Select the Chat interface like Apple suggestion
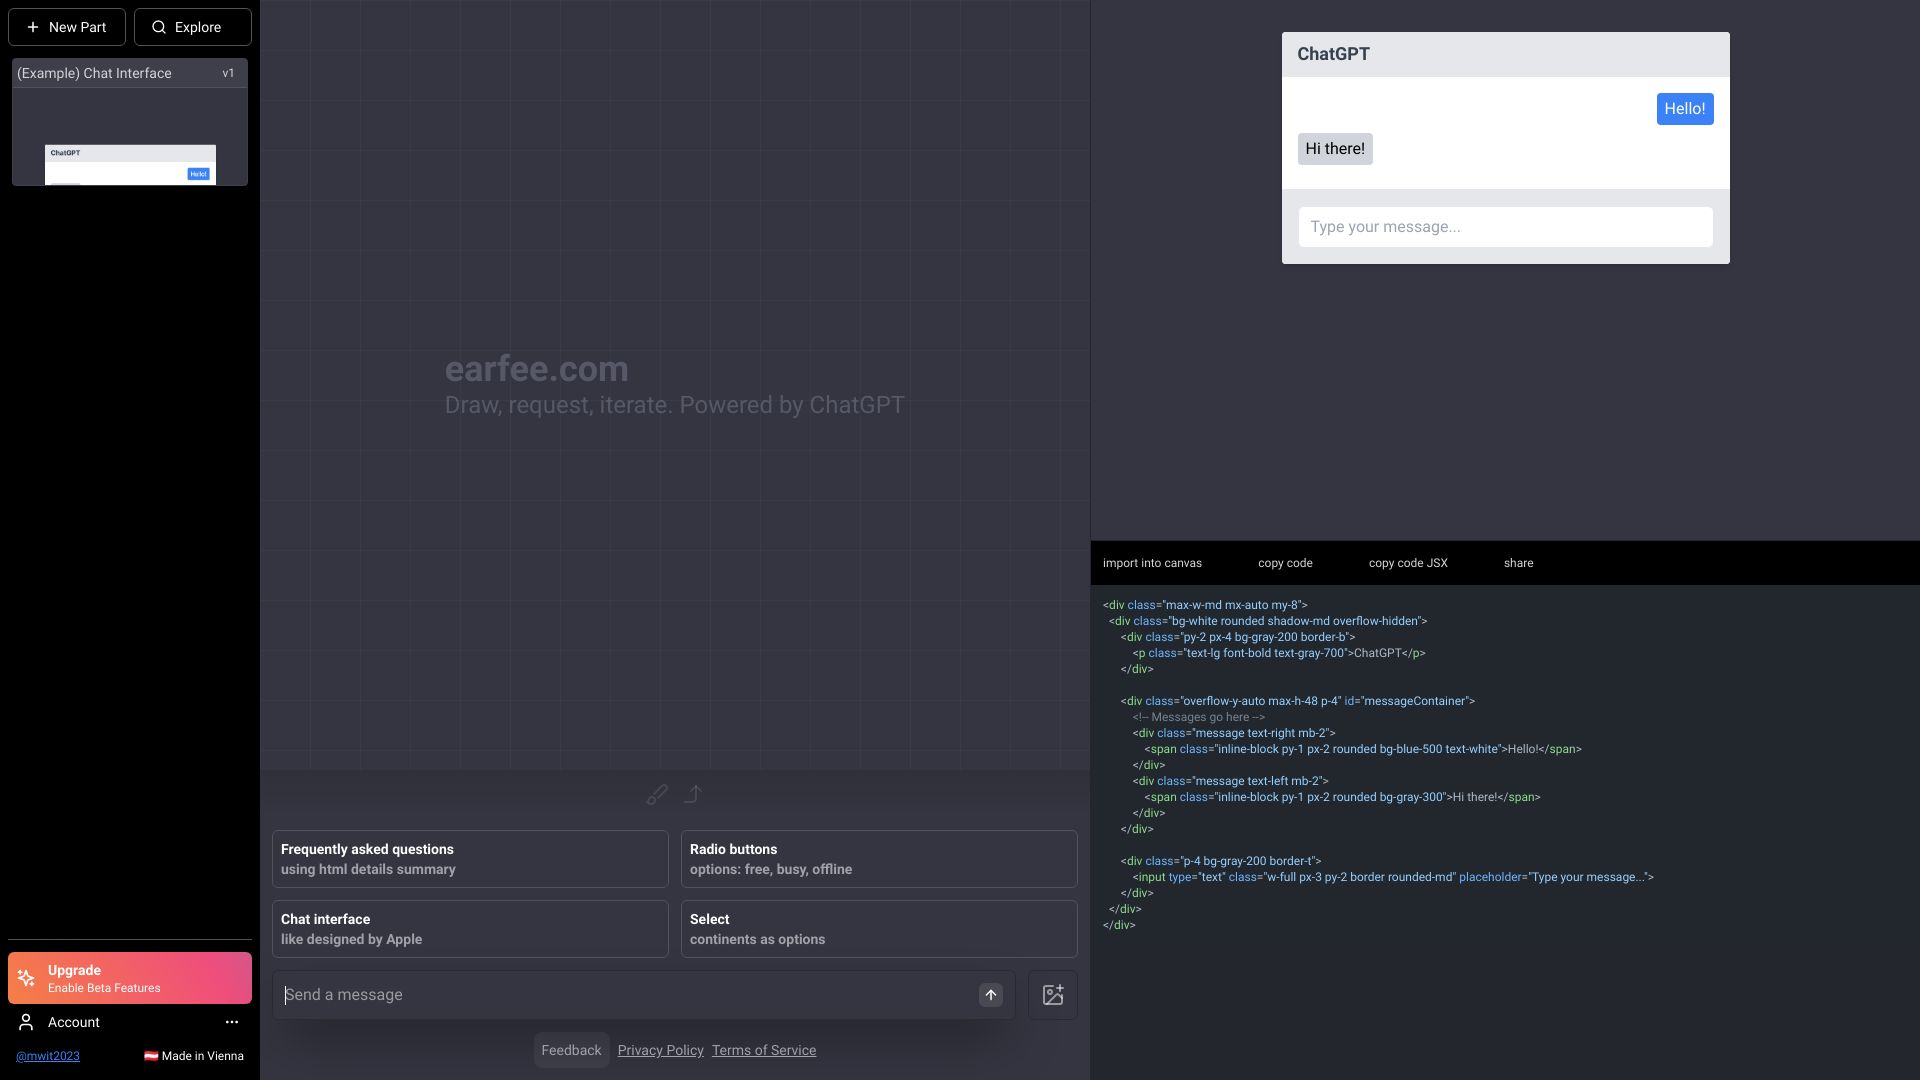The image size is (1920, 1080). 470,929
